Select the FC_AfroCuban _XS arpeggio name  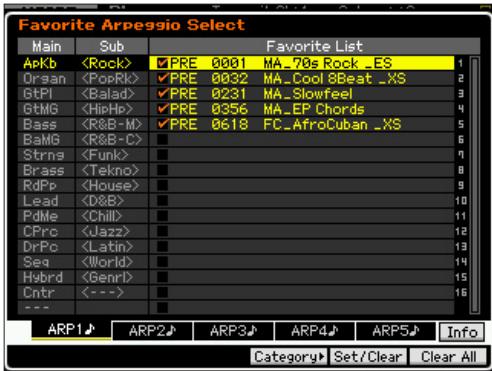point(332,124)
